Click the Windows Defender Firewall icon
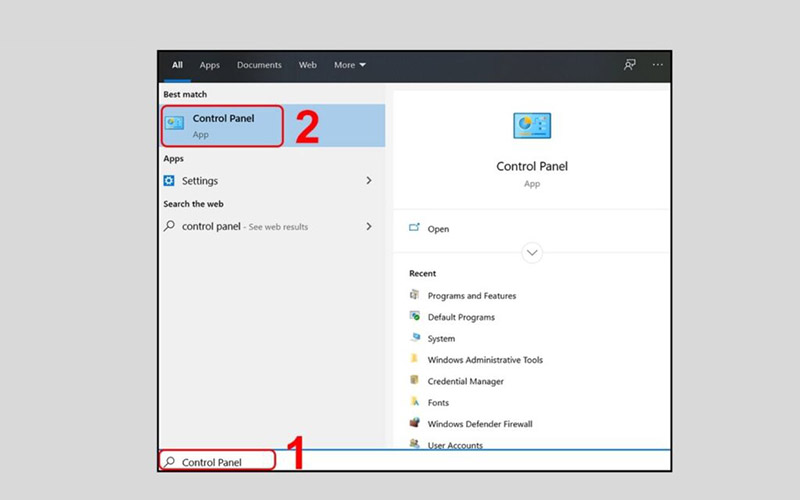The image size is (800, 500). coord(415,423)
